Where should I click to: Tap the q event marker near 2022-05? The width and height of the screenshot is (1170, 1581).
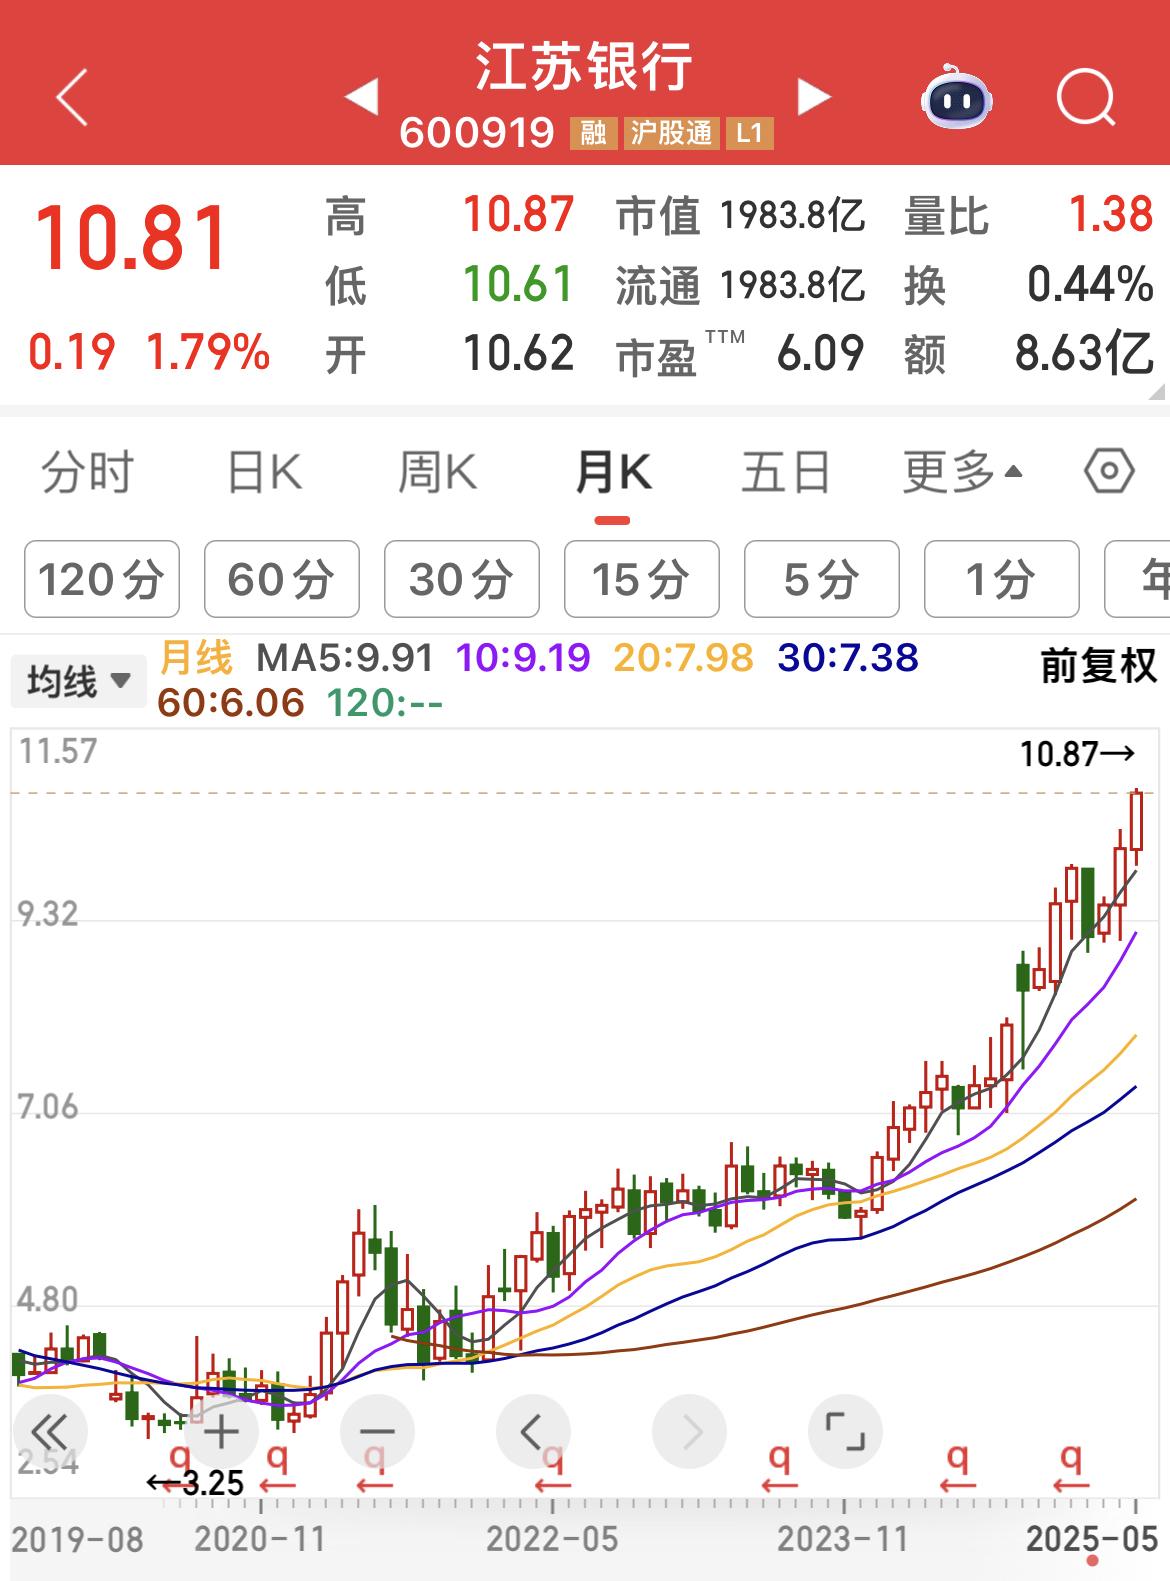click(x=552, y=1467)
